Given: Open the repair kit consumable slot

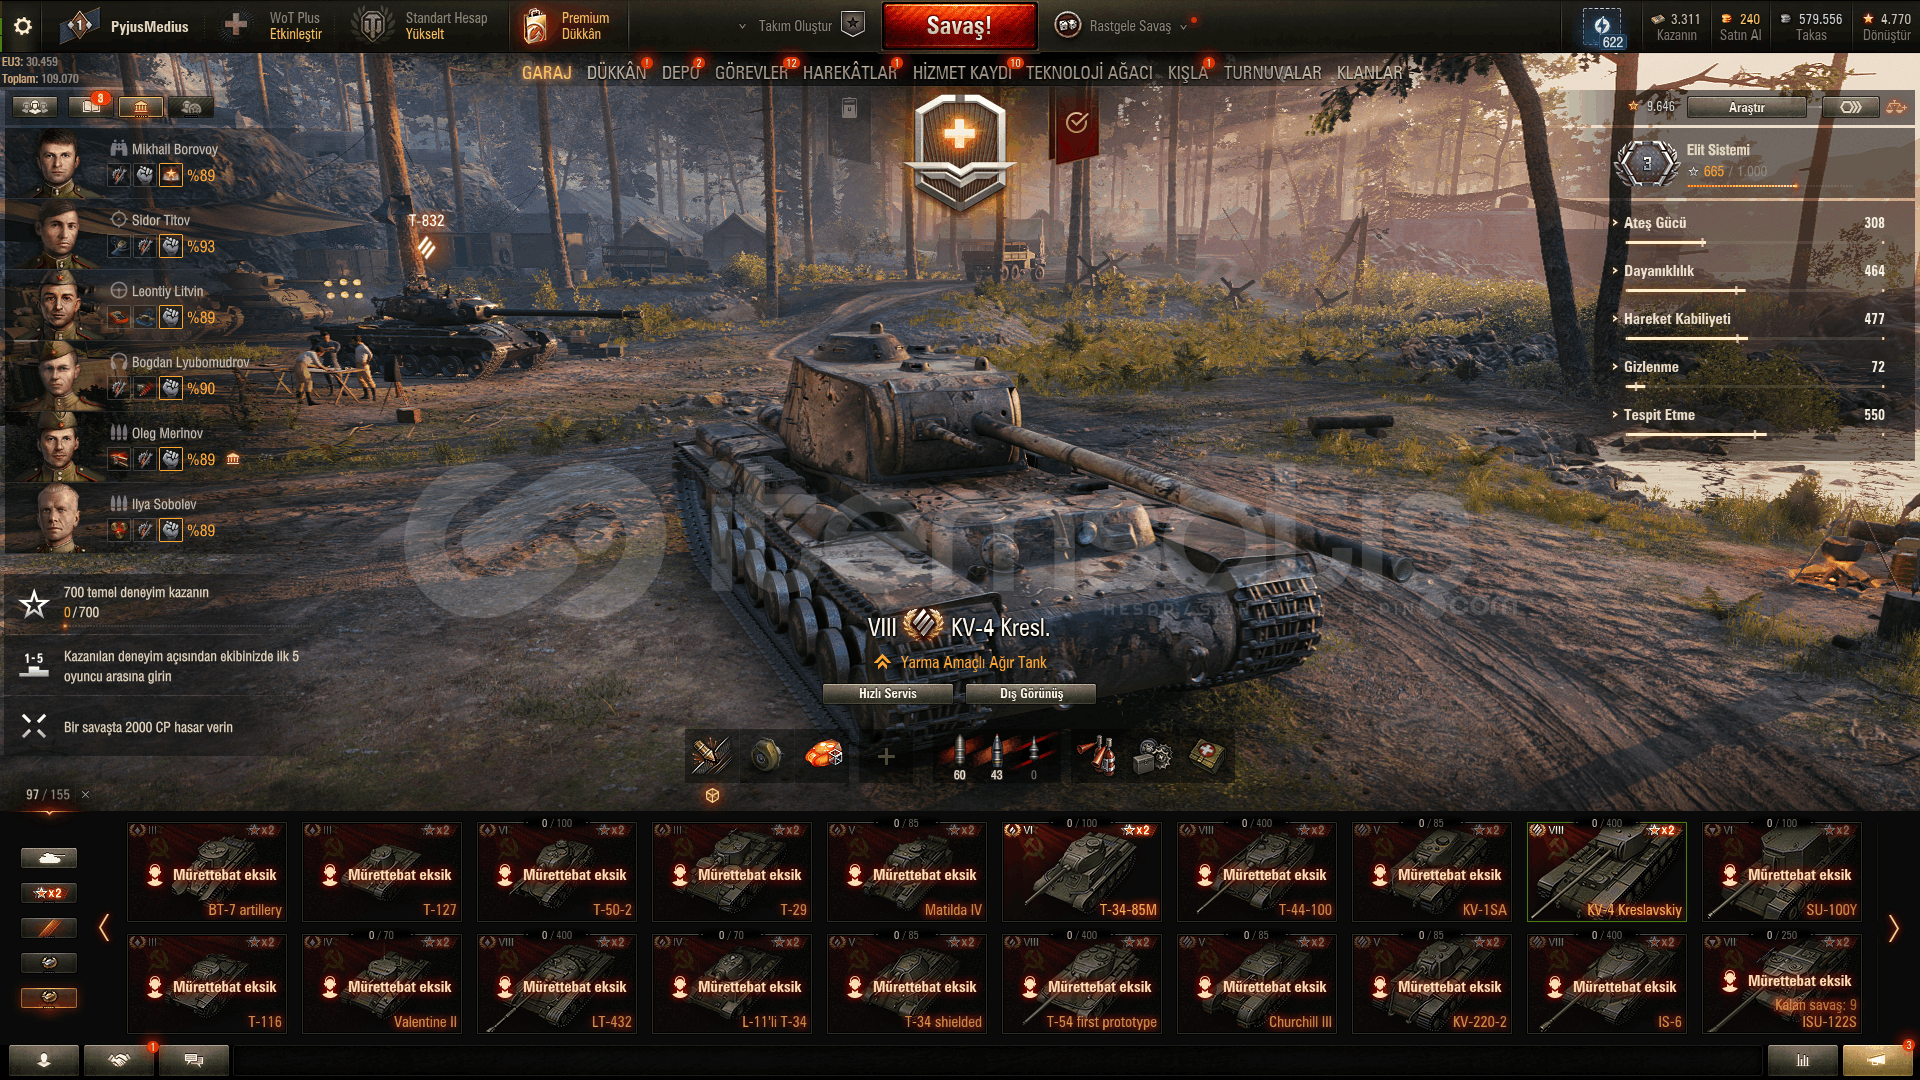Looking at the screenshot, I should click(1152, 756).
